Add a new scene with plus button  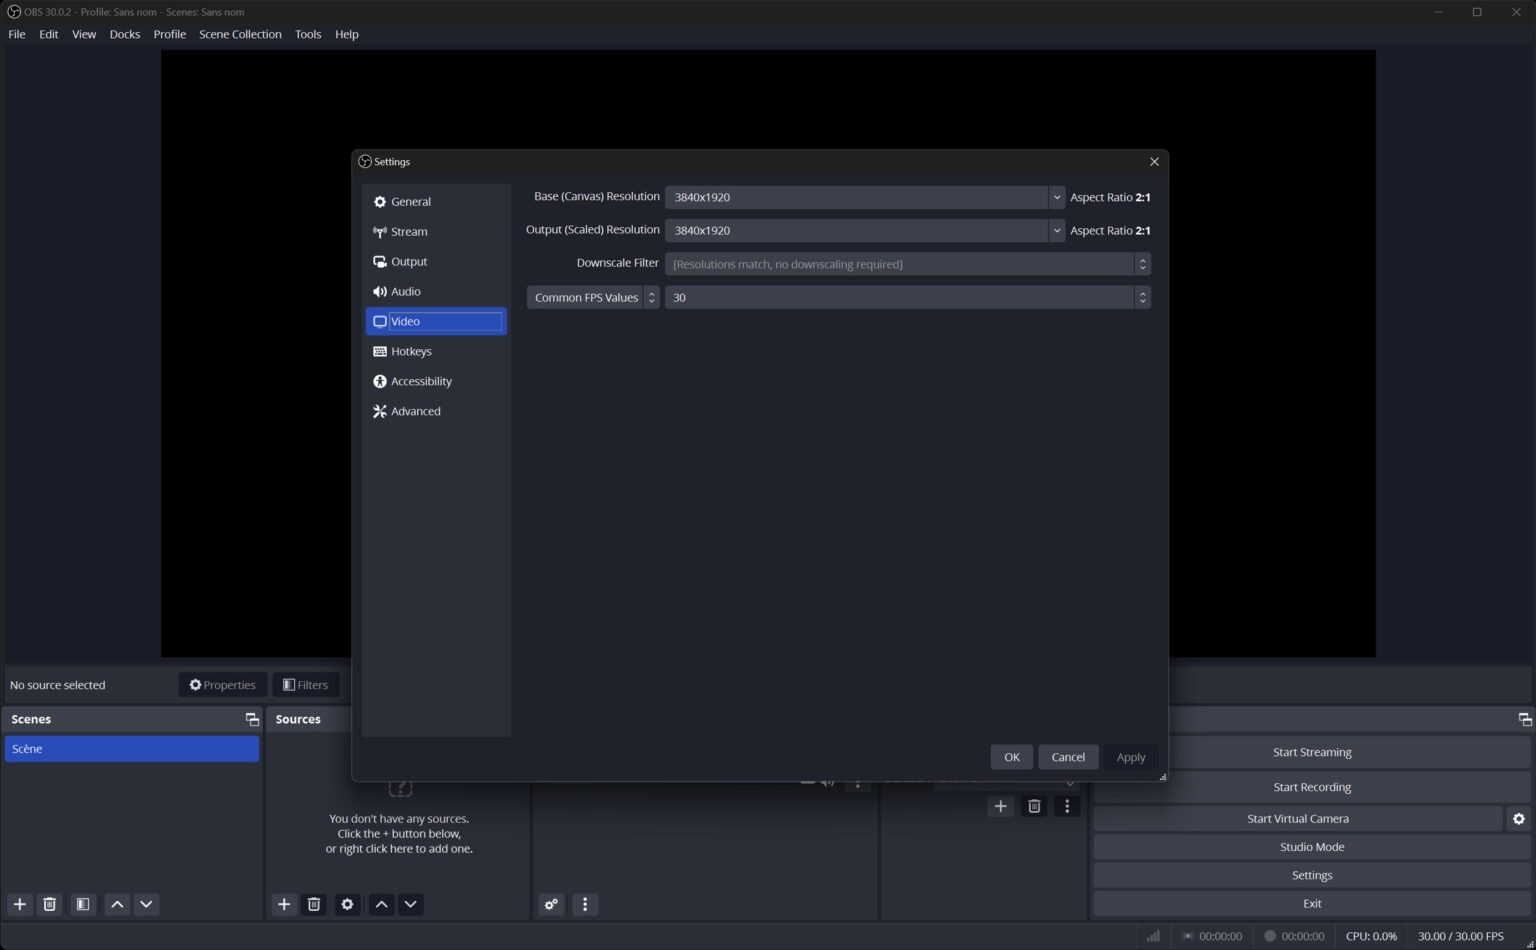click(20, 904)
